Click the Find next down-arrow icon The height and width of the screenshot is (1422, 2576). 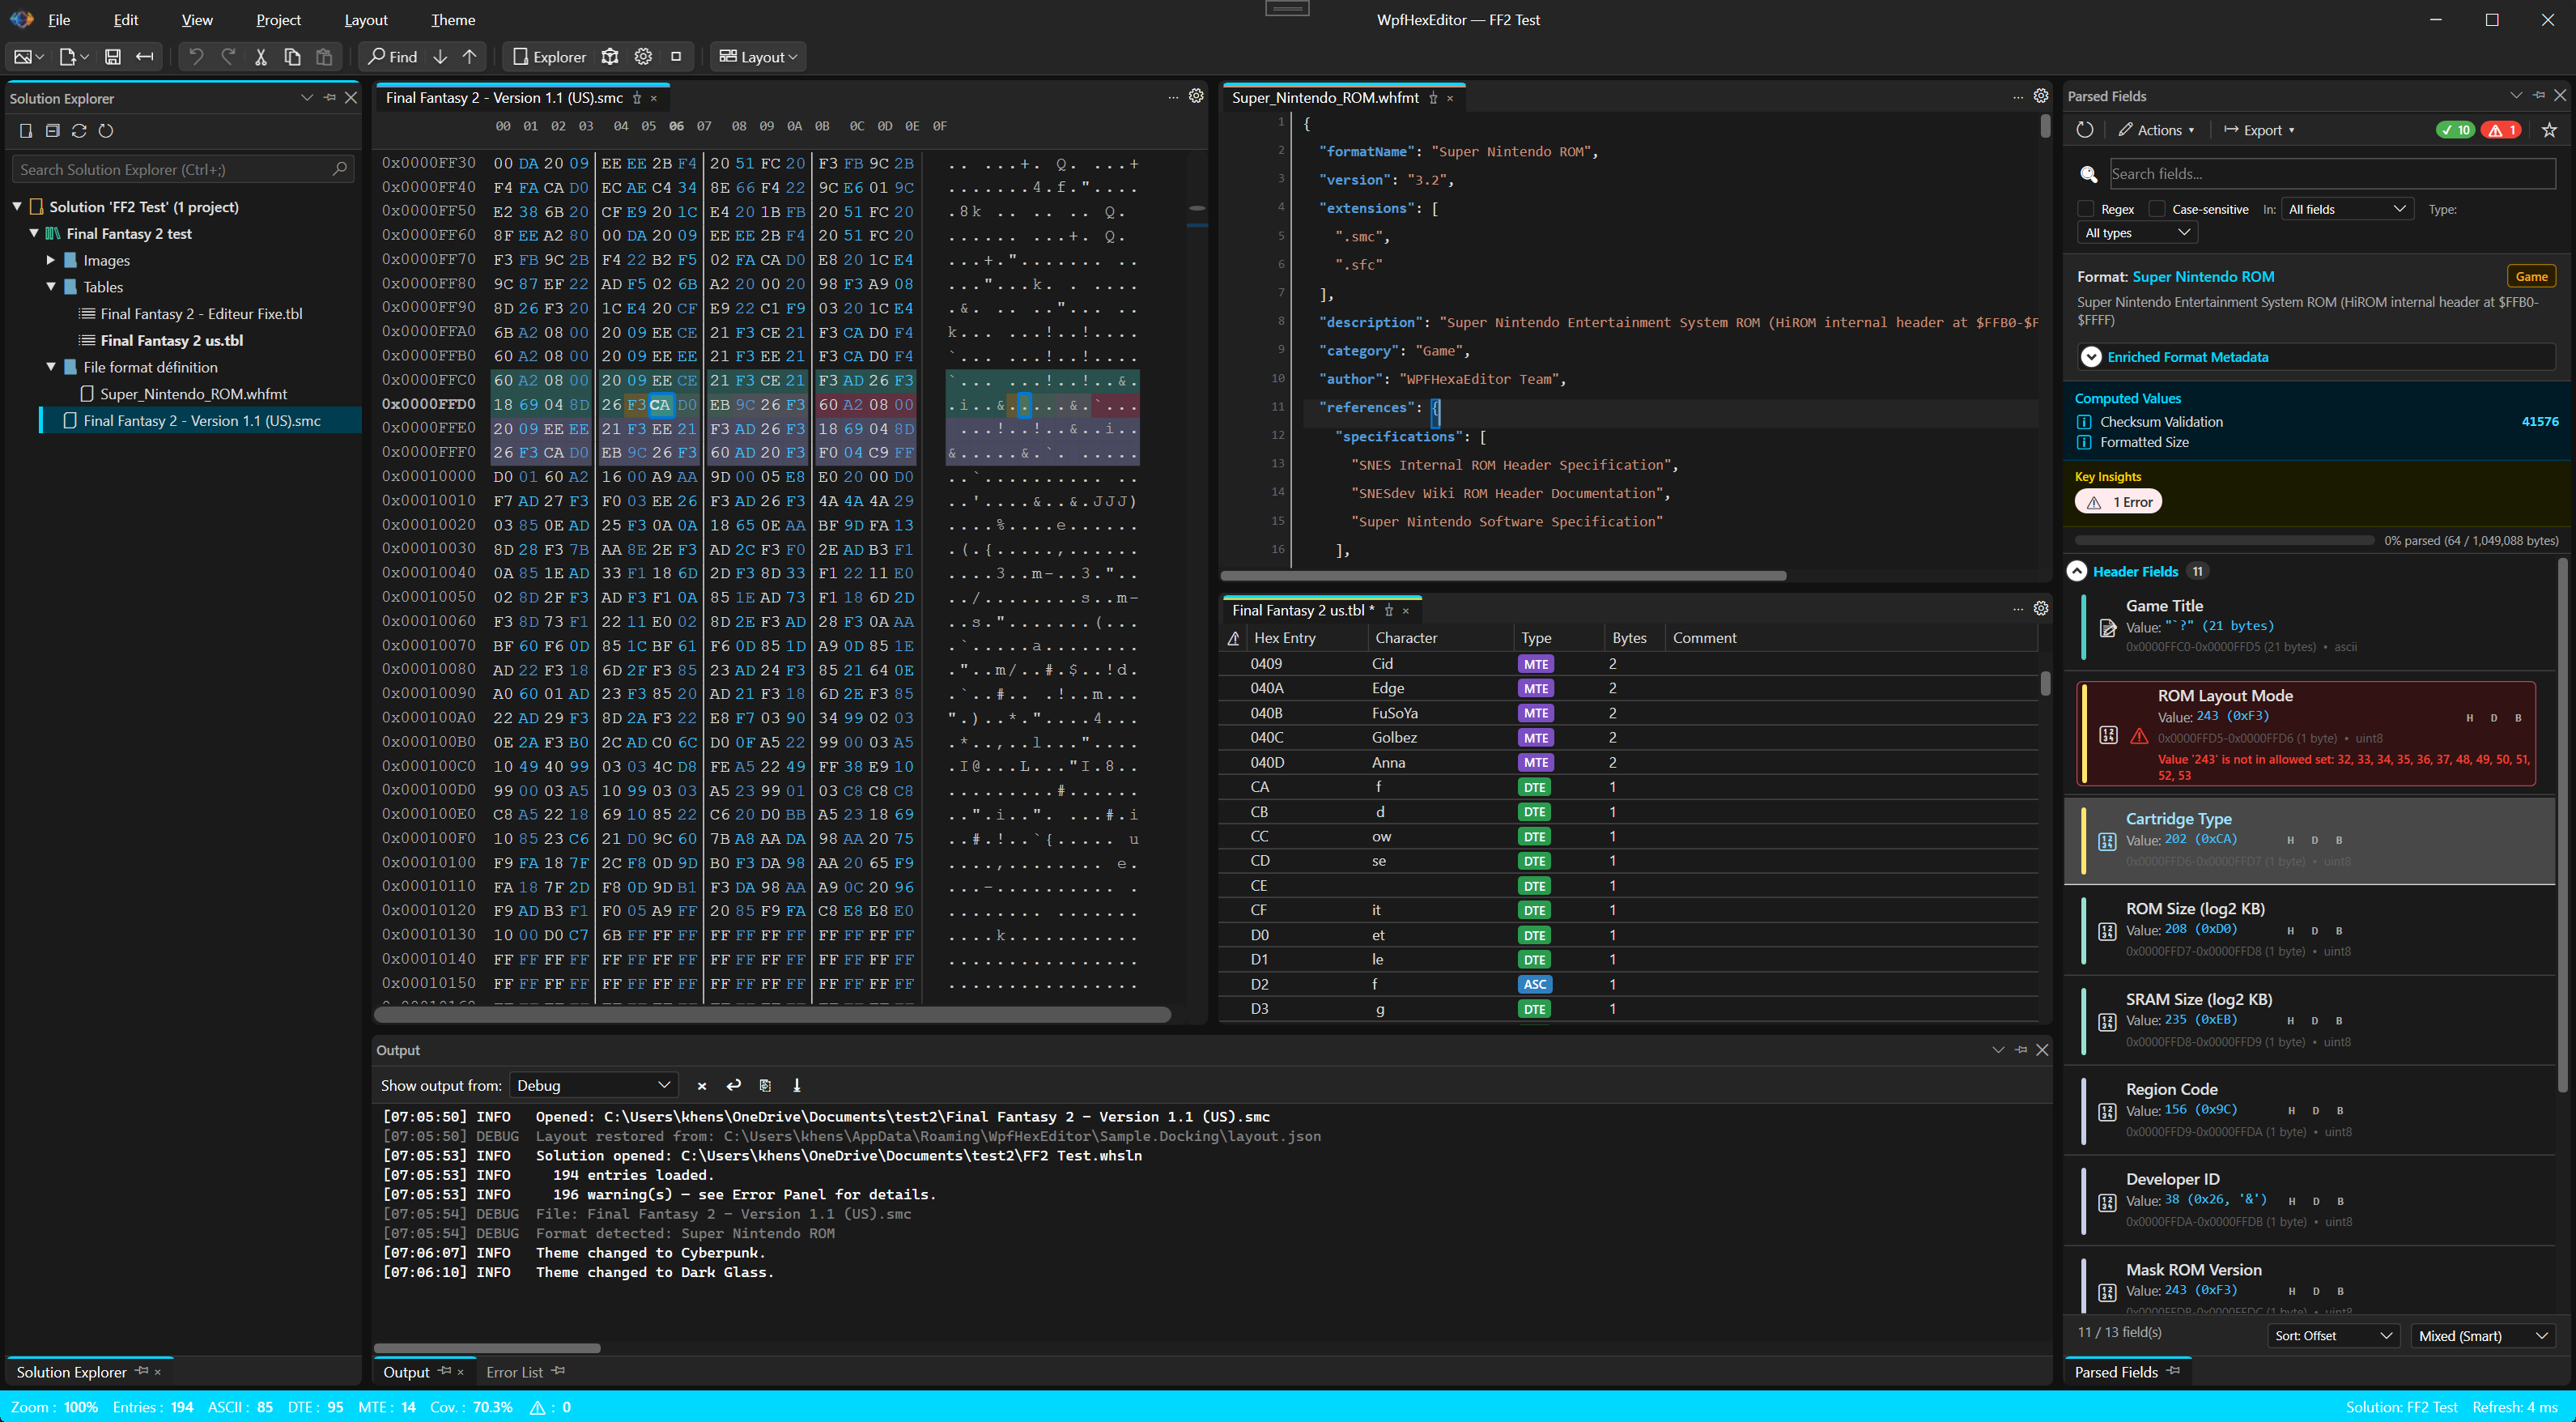point(440,57)
